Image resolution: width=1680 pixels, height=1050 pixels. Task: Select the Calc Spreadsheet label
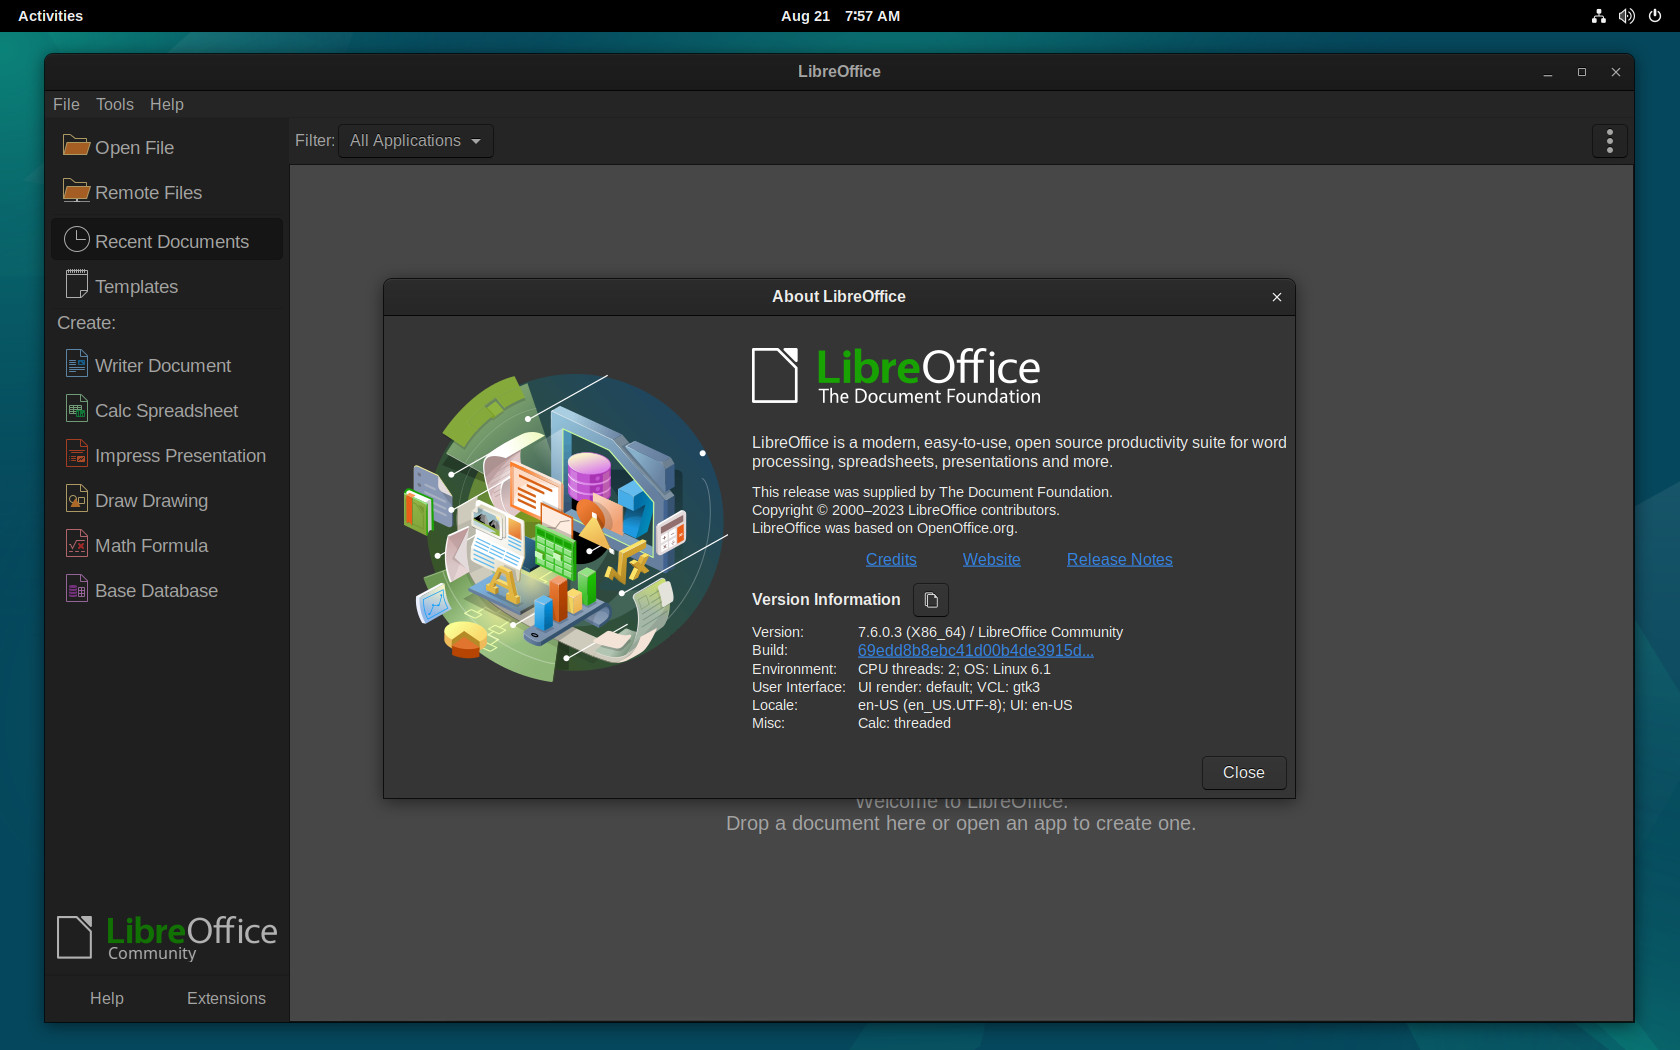pos(166,410)
